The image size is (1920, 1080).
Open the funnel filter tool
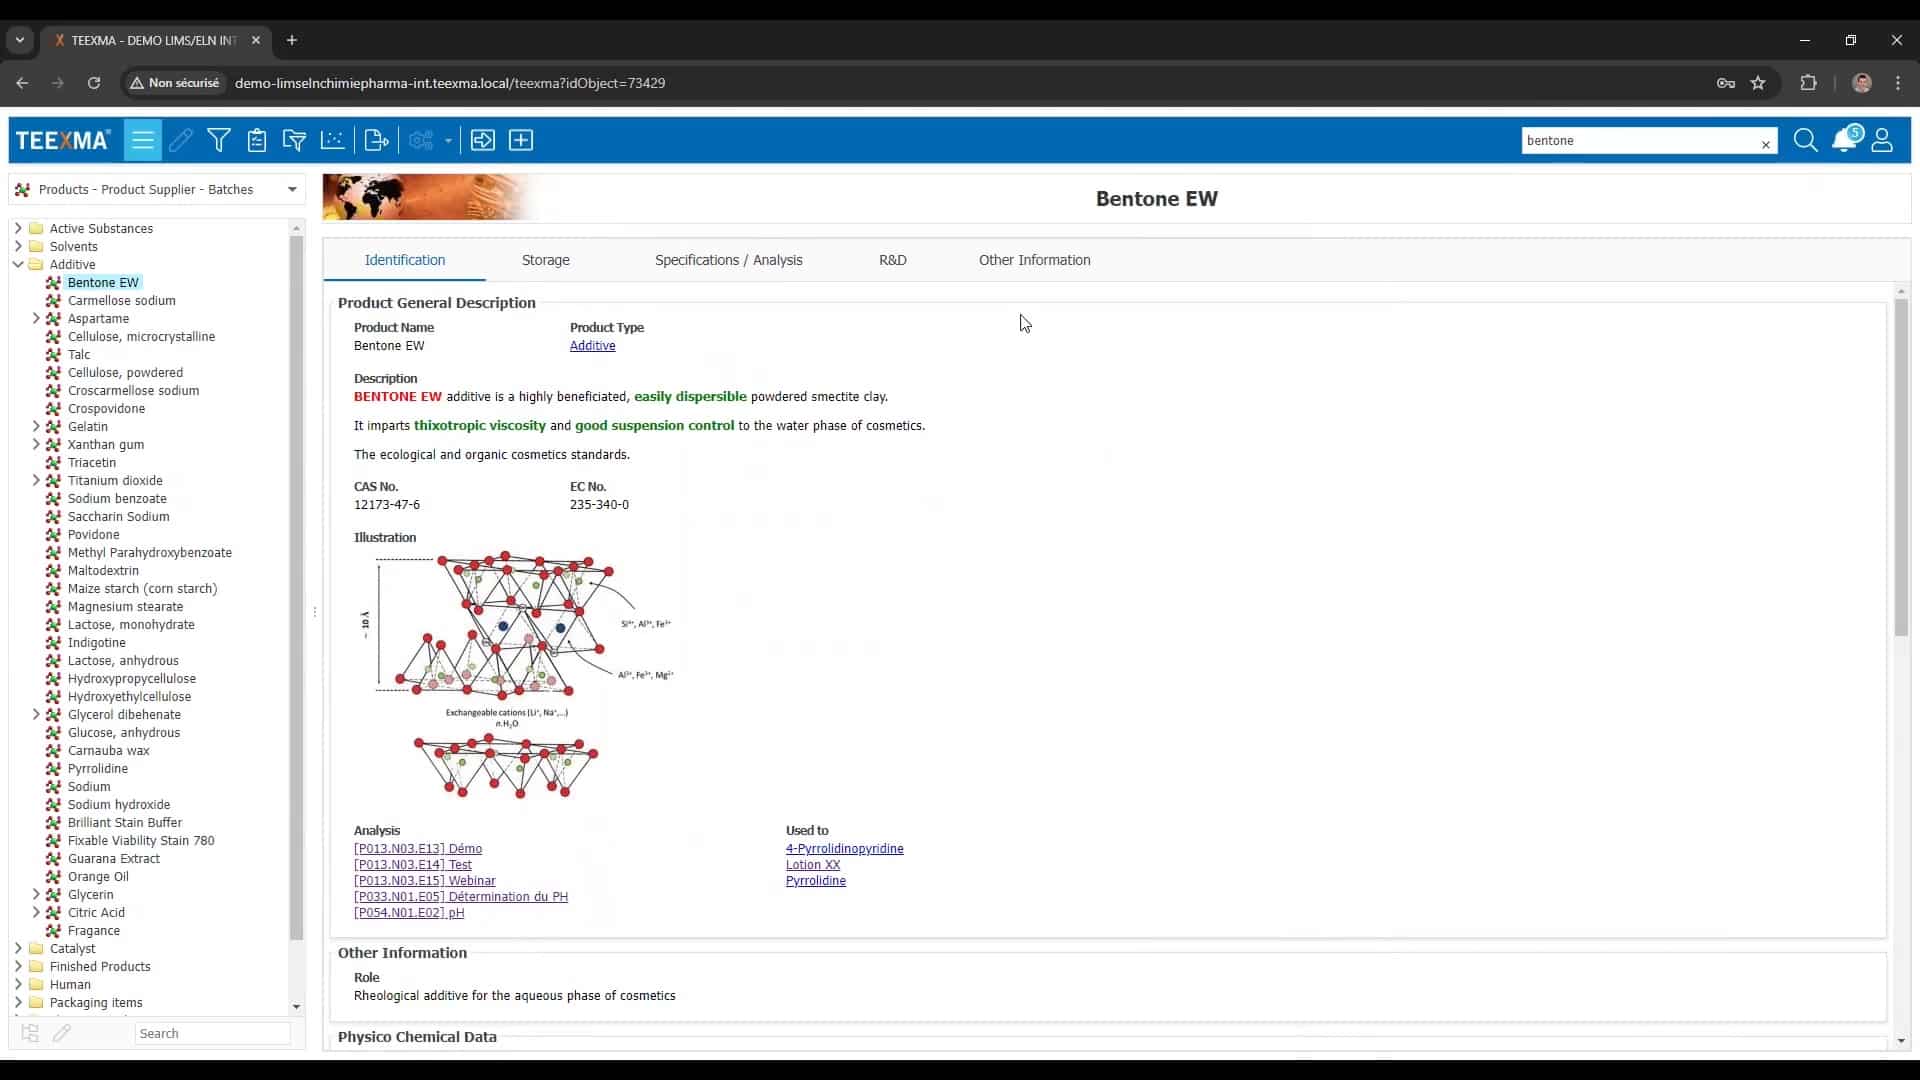(x=218, y=140)
